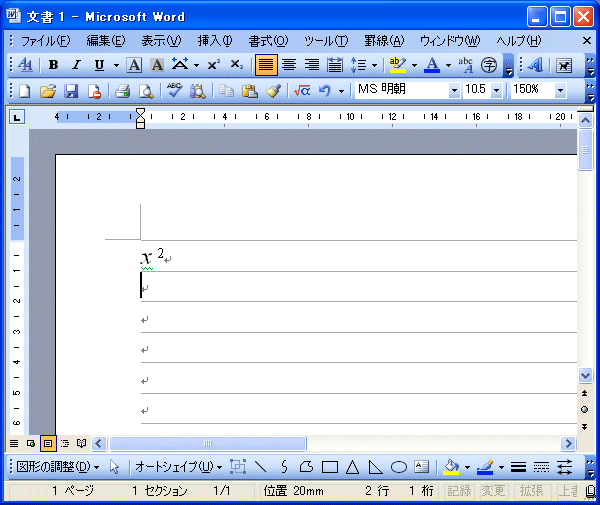The image size is (600, 505).
Task: Insert equation with the square root icon
Action: tap(303, 91)
